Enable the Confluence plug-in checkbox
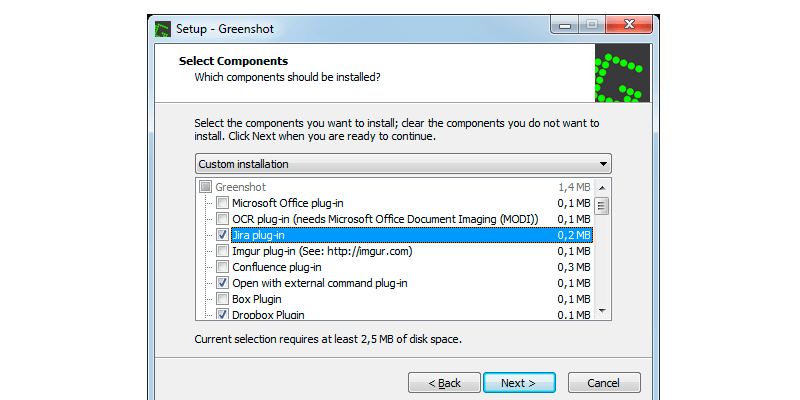Image resolution: width=800 pixels, height=400 pixels. pyautogui.click(x=222, y=267)
